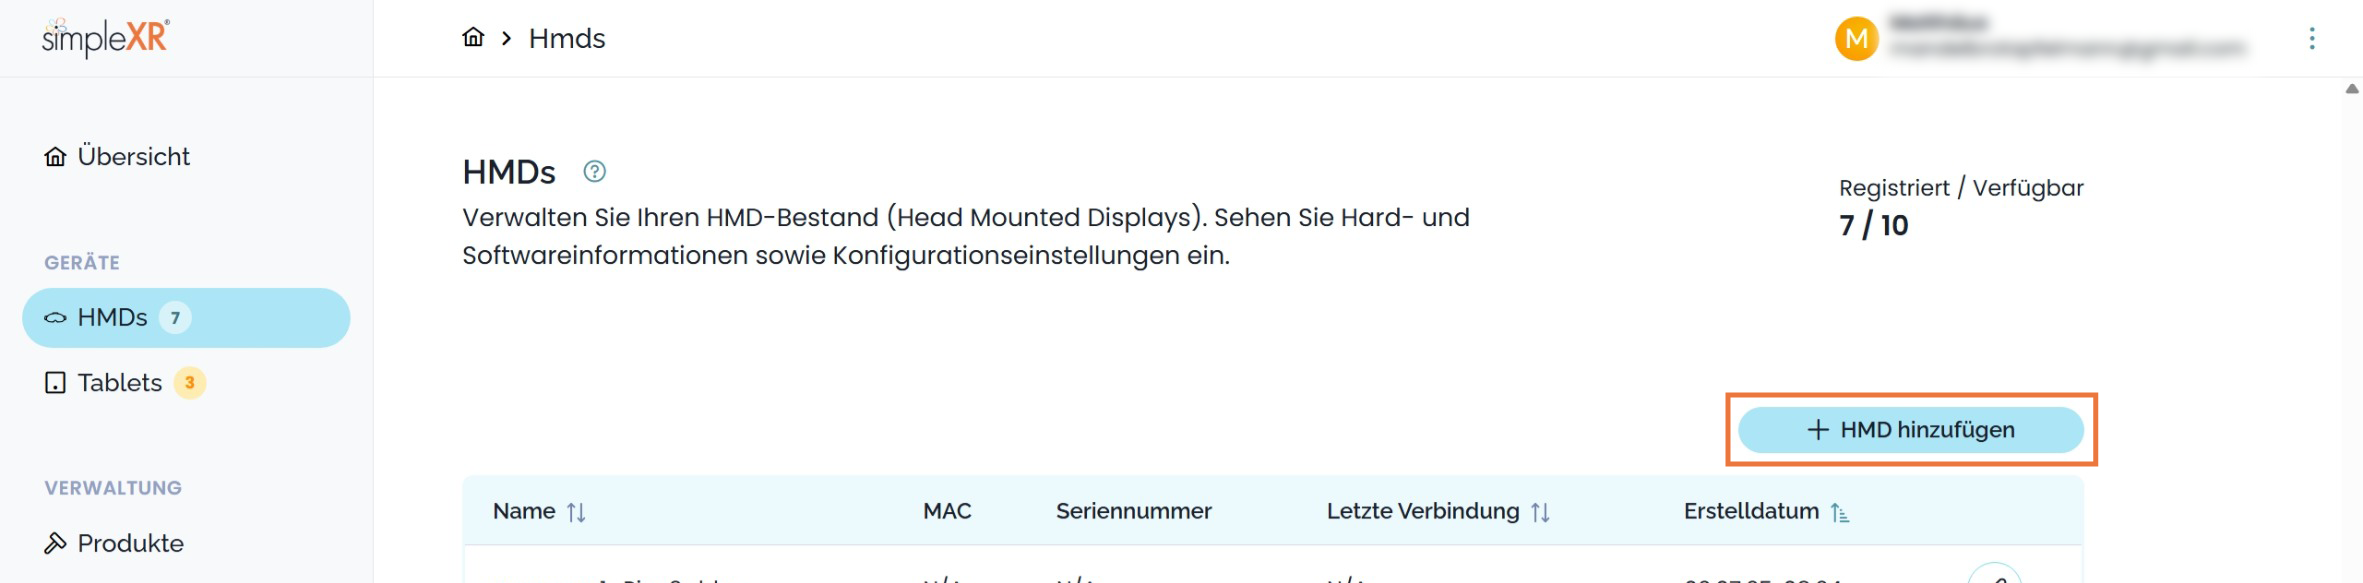The height and width of the screenshot is (583, 2363).
Task: Click the scrollbar up arrow
Action: [x=2351, y=89]
